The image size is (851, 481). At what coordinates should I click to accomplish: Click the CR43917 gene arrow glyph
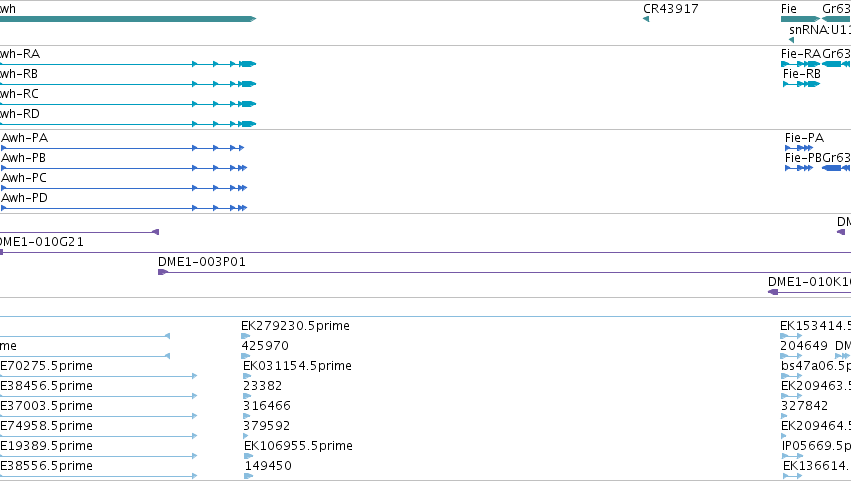coord(646,19)
